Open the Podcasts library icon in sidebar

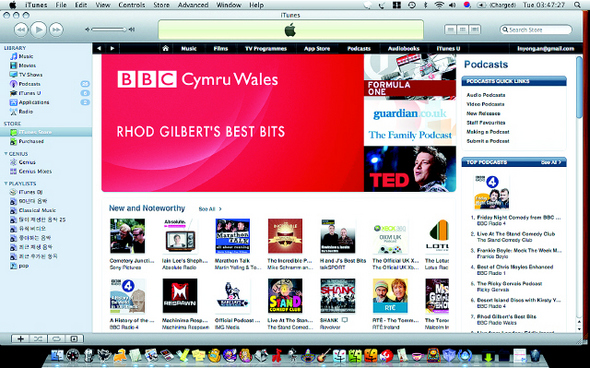pos(14,84)
